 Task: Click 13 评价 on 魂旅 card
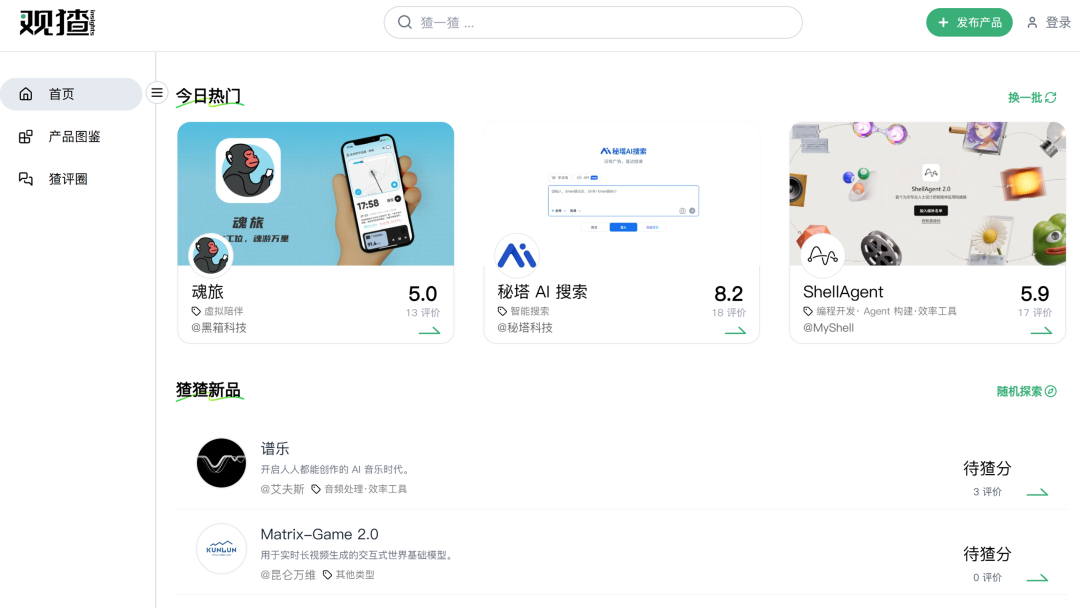click(x=423, y=313)
